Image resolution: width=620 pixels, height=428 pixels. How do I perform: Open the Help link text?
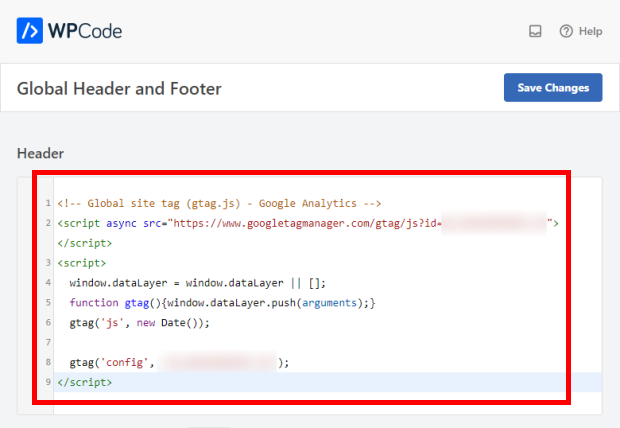click(590, 31)
